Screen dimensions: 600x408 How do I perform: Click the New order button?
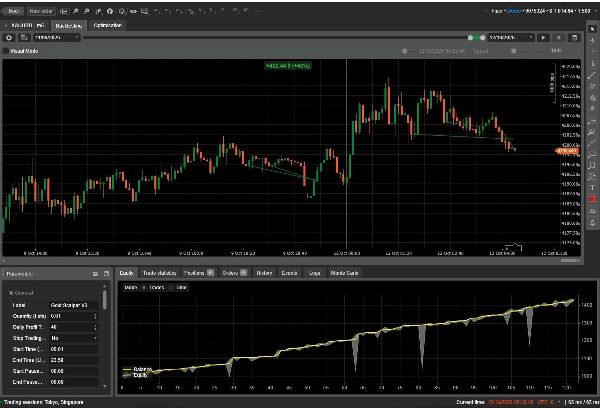[x=41, y=11]
